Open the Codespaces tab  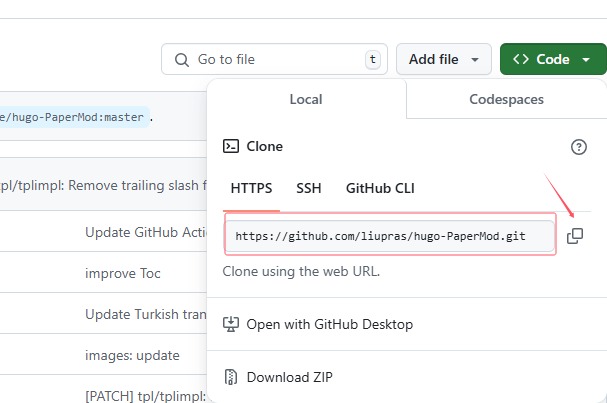point(506,100)
